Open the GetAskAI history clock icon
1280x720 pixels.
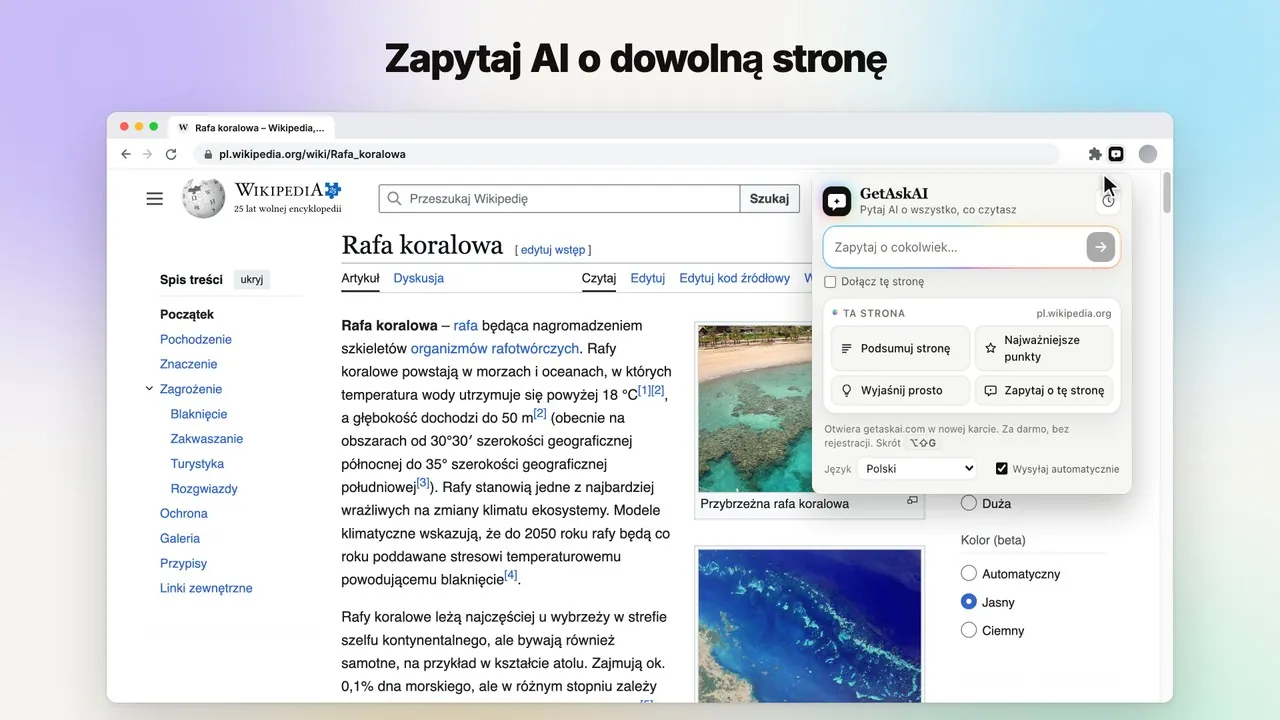click(1108, 201)
